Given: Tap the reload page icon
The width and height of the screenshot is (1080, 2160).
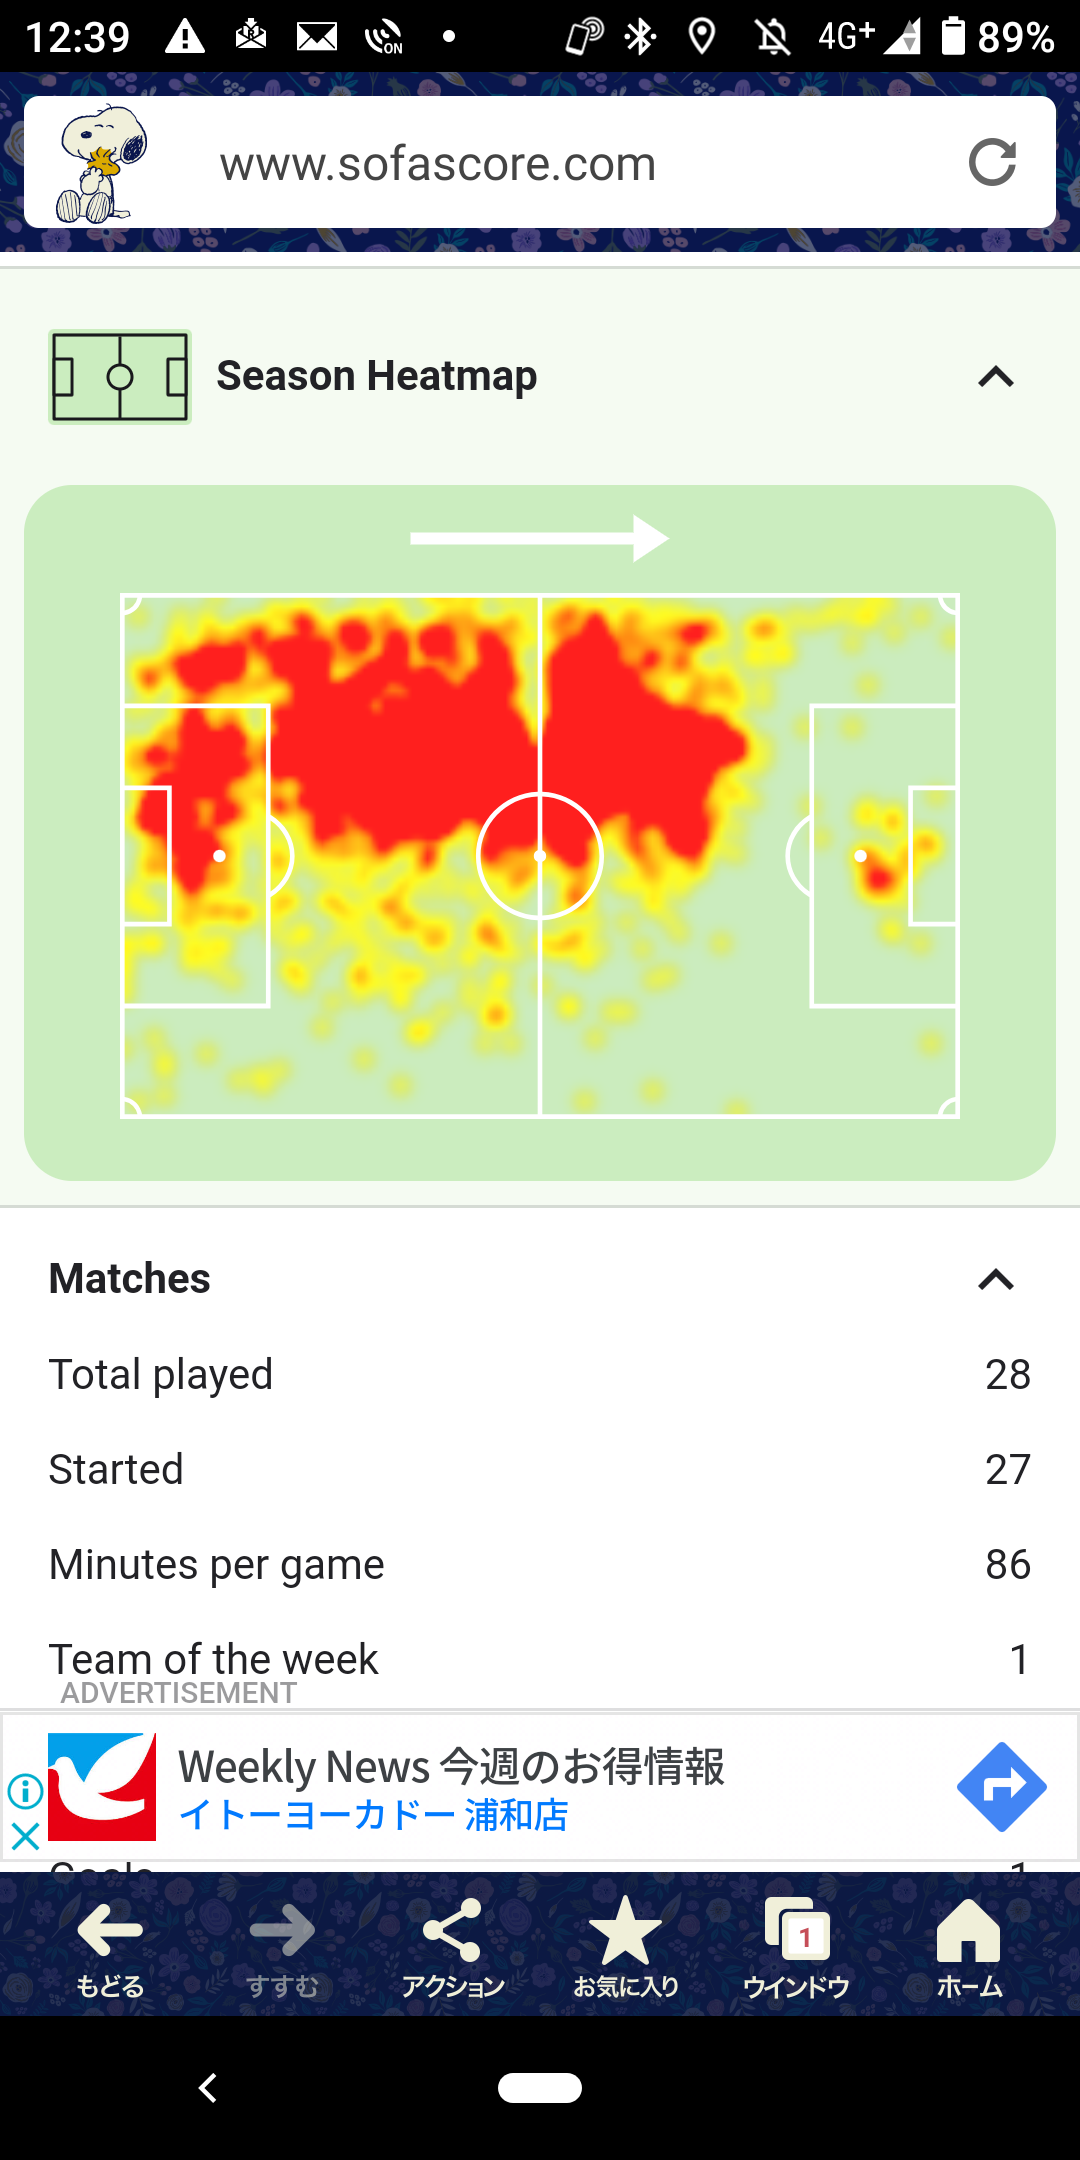Looking at the screenshot, I should point(992,163).
